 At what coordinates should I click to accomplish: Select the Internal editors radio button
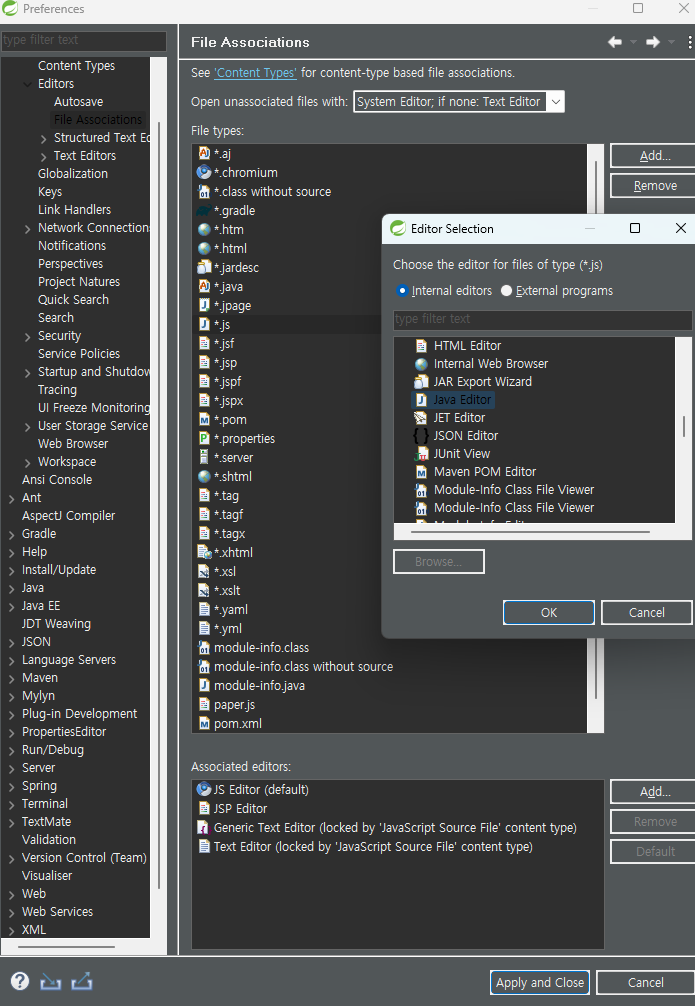[x=402, y=291]
